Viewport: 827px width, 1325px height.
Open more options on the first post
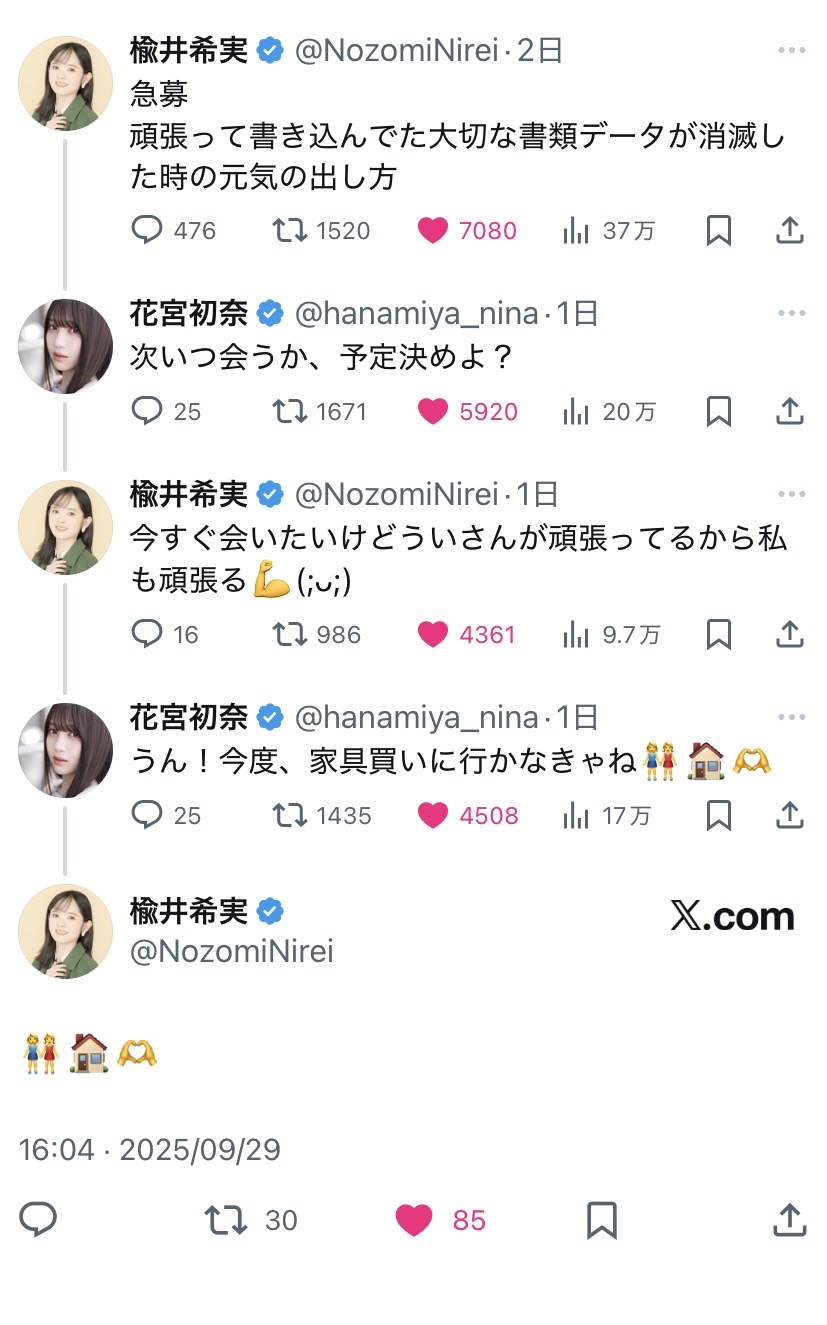coord(791,51)
